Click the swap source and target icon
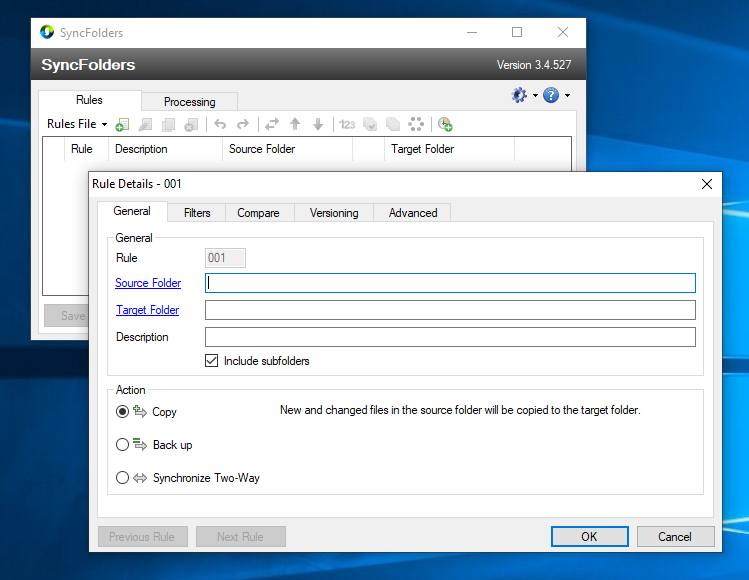 272,124
